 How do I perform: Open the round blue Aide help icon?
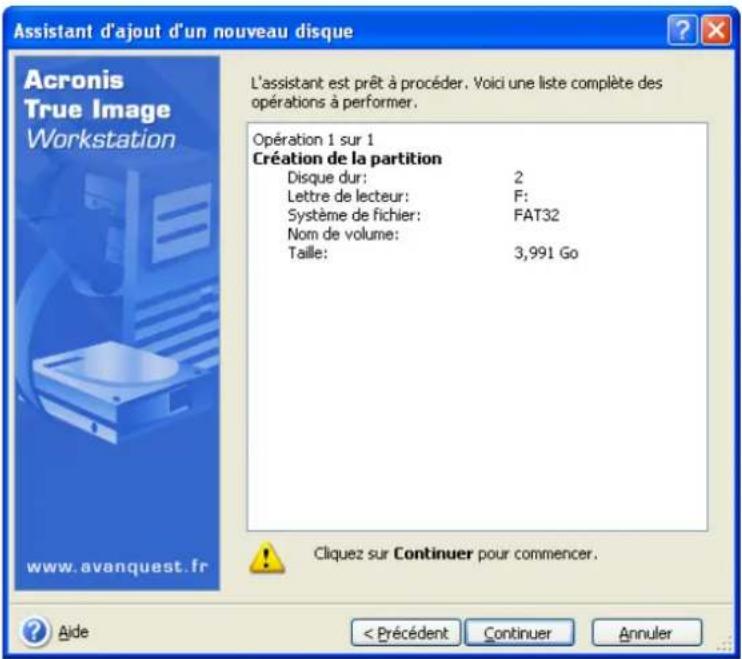[x=35, y=631]
